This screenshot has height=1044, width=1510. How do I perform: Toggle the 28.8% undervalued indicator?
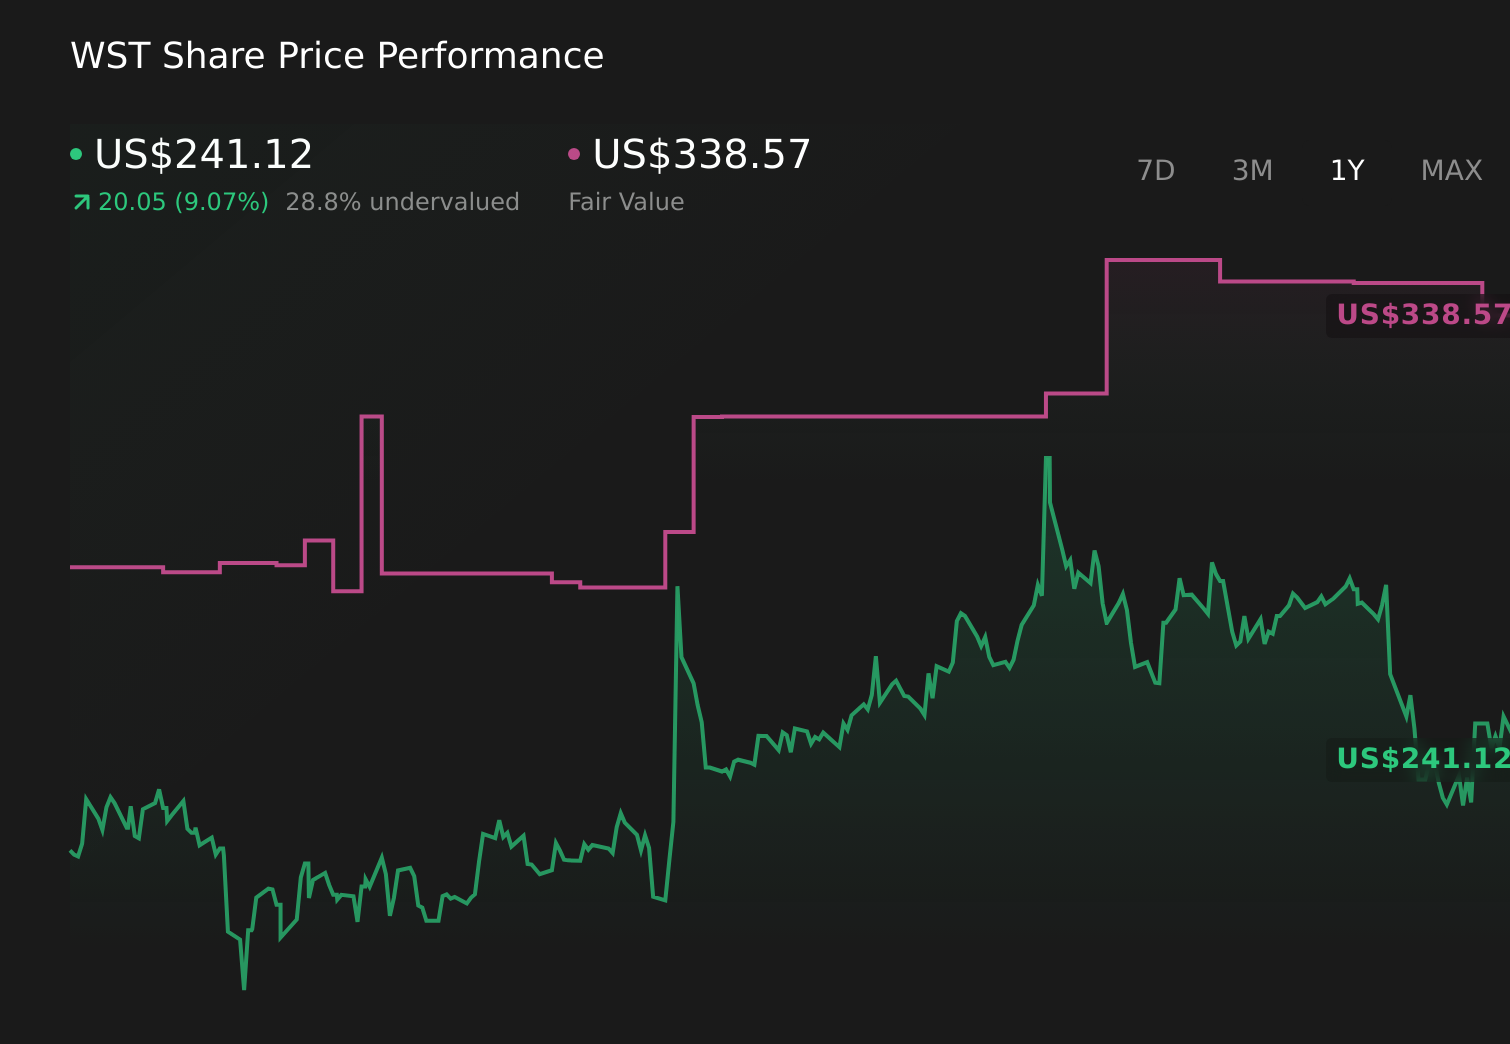403,201
